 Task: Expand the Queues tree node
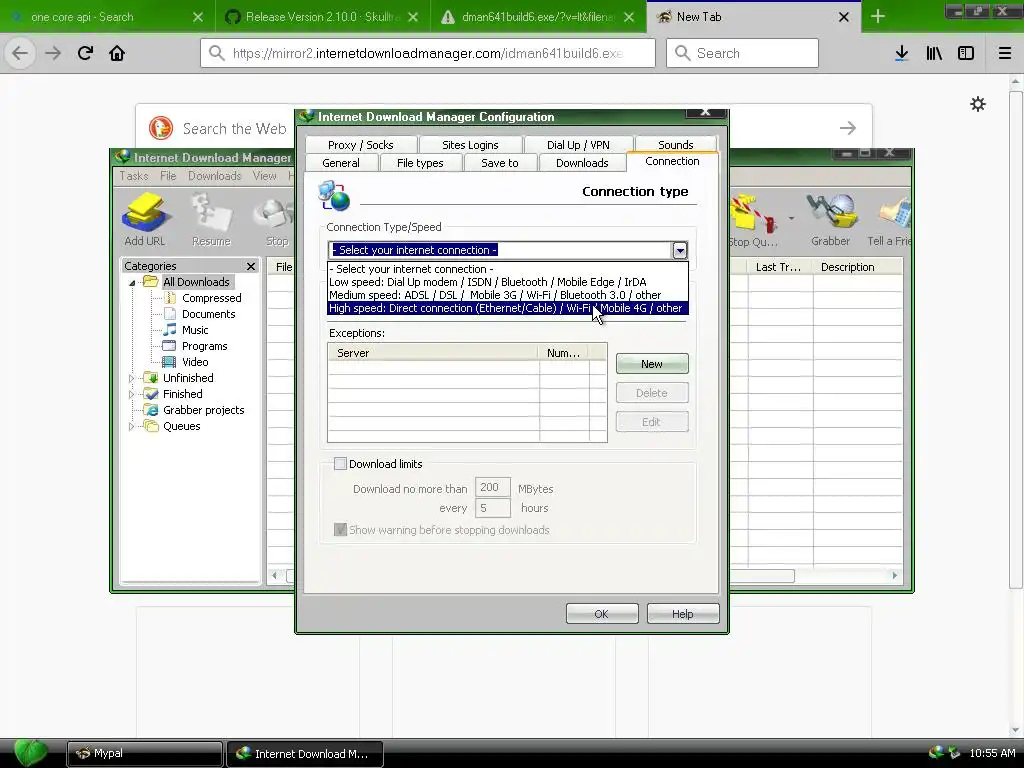point(132,426)
